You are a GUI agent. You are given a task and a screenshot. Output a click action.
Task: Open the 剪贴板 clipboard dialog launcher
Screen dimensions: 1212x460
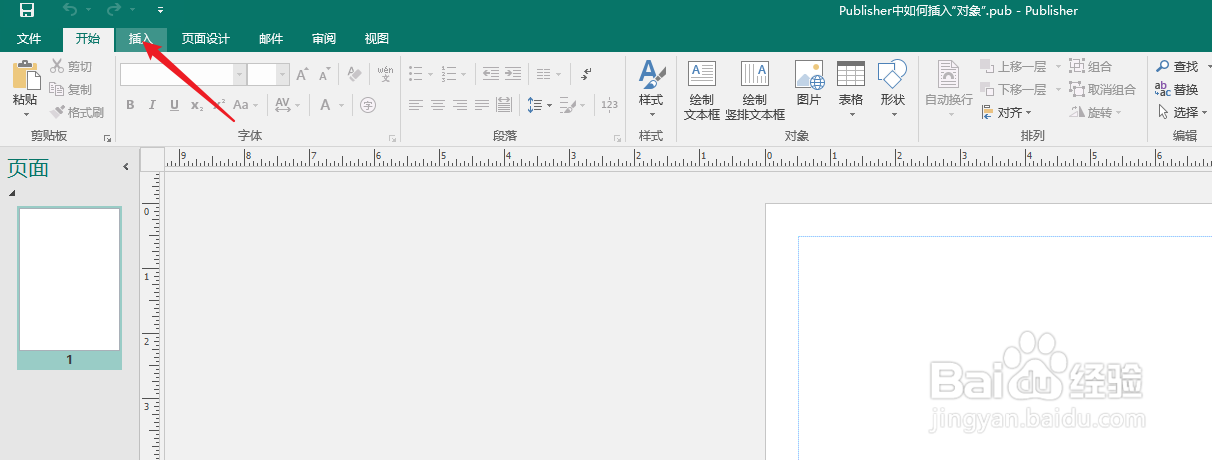pos(107,137)
